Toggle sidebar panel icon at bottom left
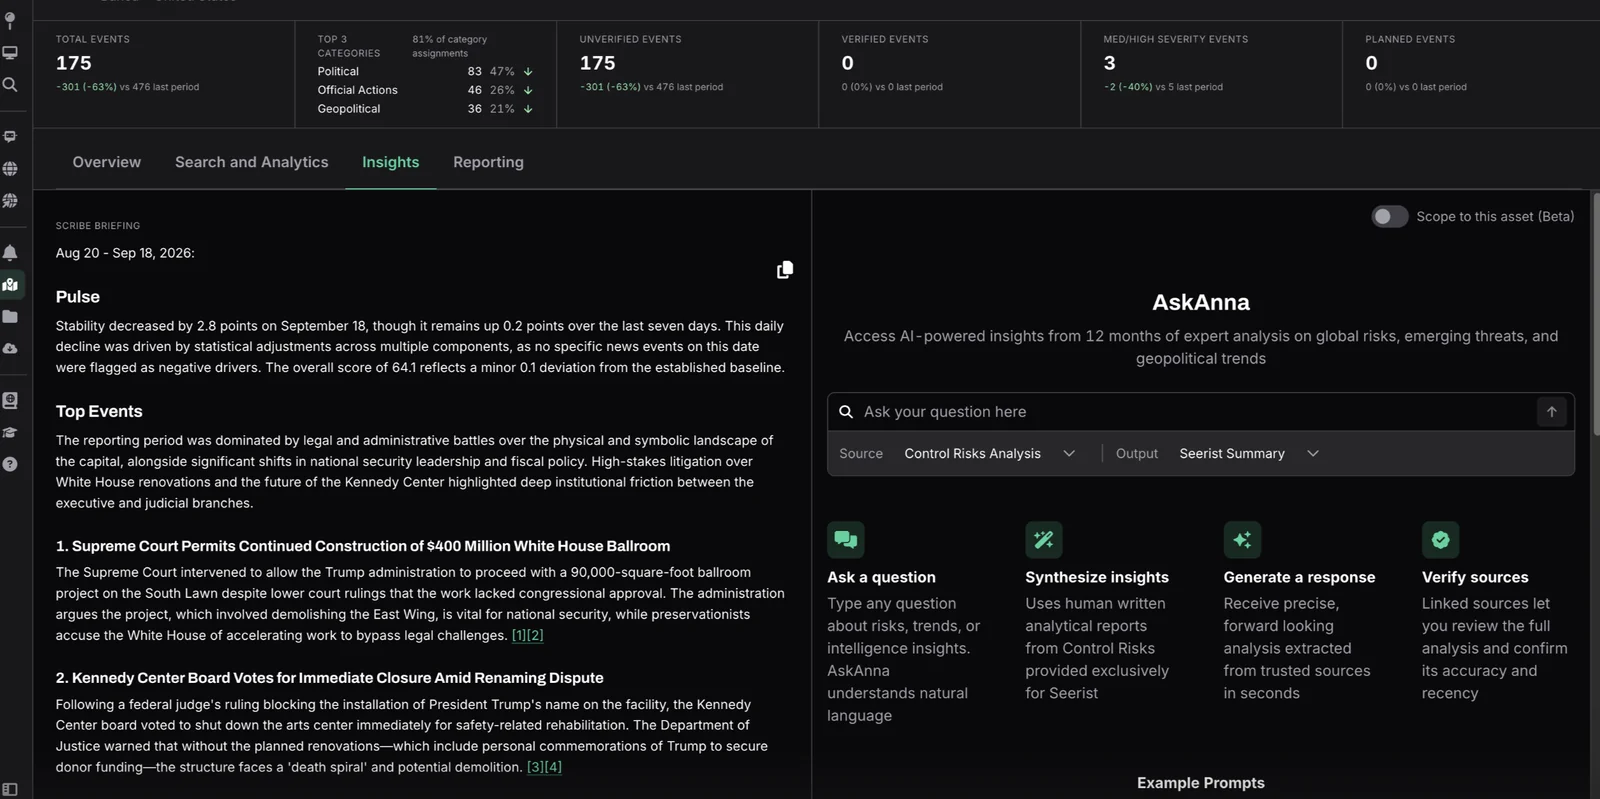The width and height of the screenshot is (1600, 799). (x=10, y=789)
